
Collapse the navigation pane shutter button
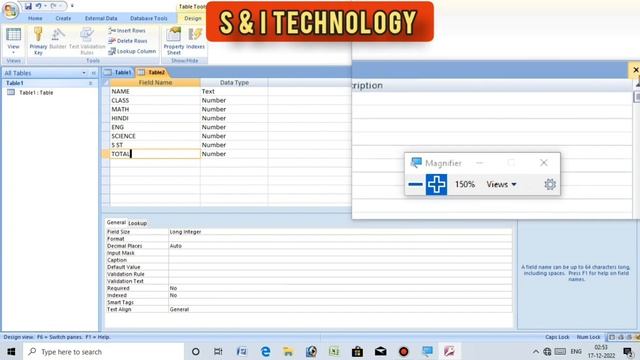tap(93, 73)
